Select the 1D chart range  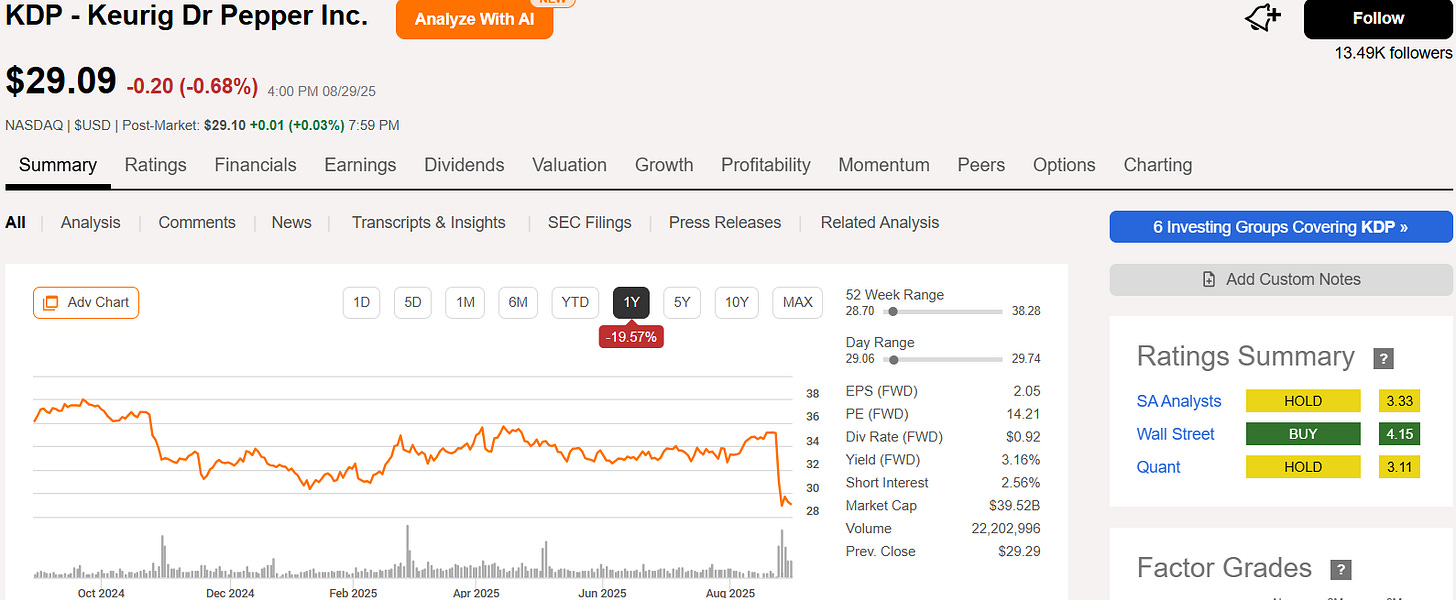point(362,302)
